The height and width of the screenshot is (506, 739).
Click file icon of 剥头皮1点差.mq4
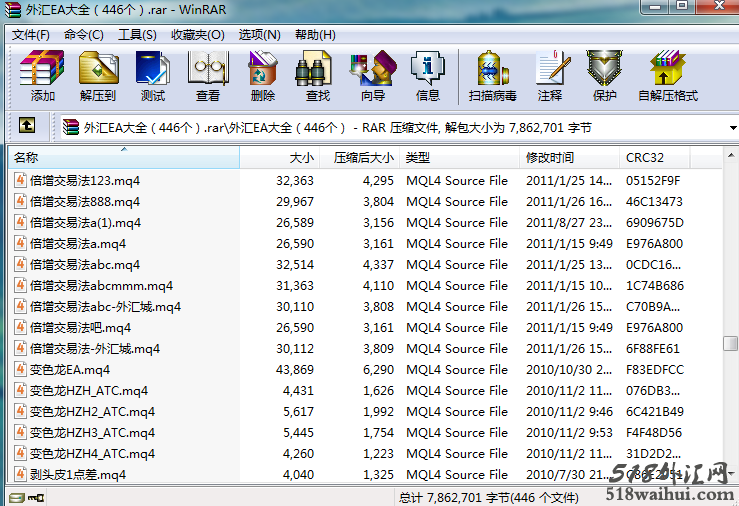coord(20,474)
